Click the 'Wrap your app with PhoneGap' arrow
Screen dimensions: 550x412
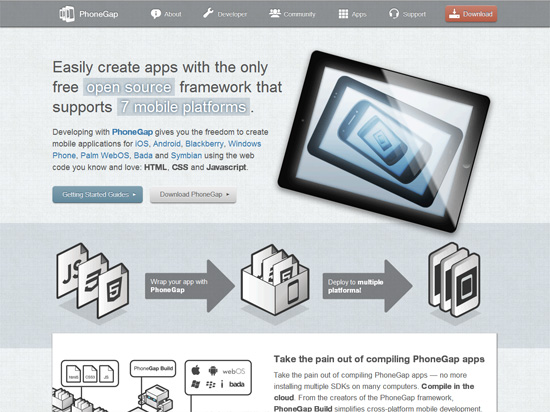190,286
